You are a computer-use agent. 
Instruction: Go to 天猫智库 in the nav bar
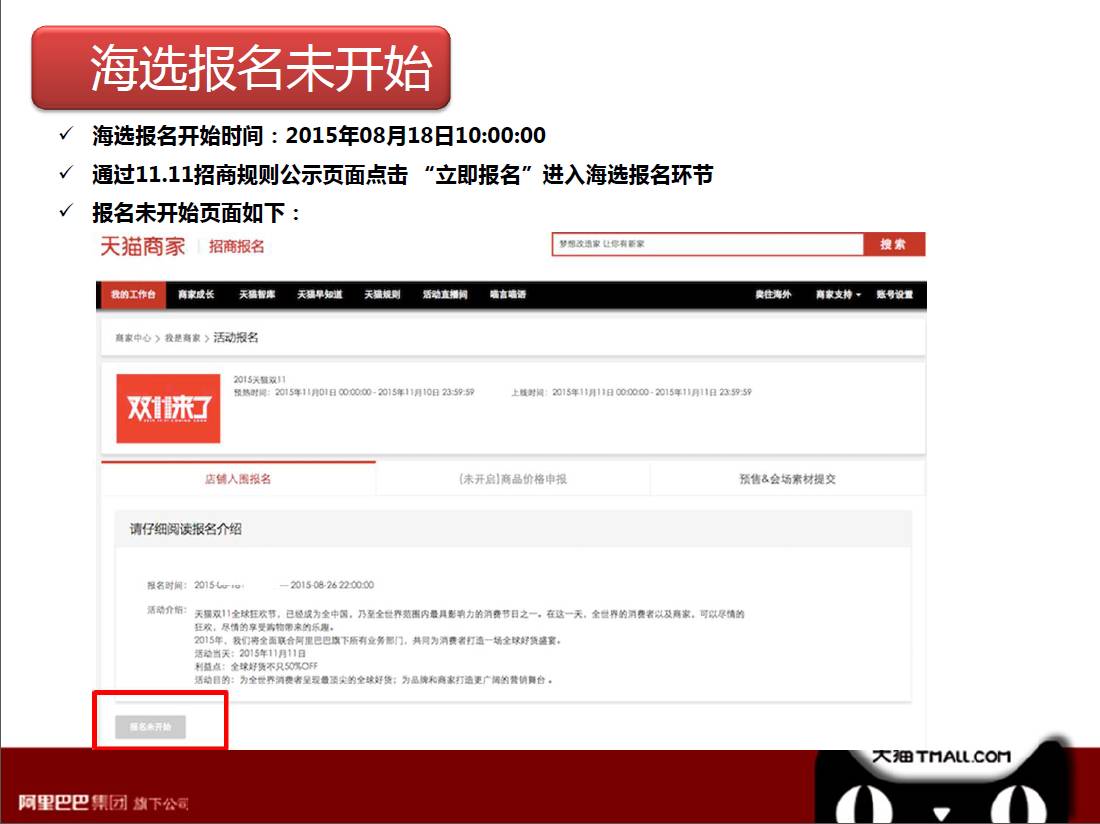click(257, 295)
